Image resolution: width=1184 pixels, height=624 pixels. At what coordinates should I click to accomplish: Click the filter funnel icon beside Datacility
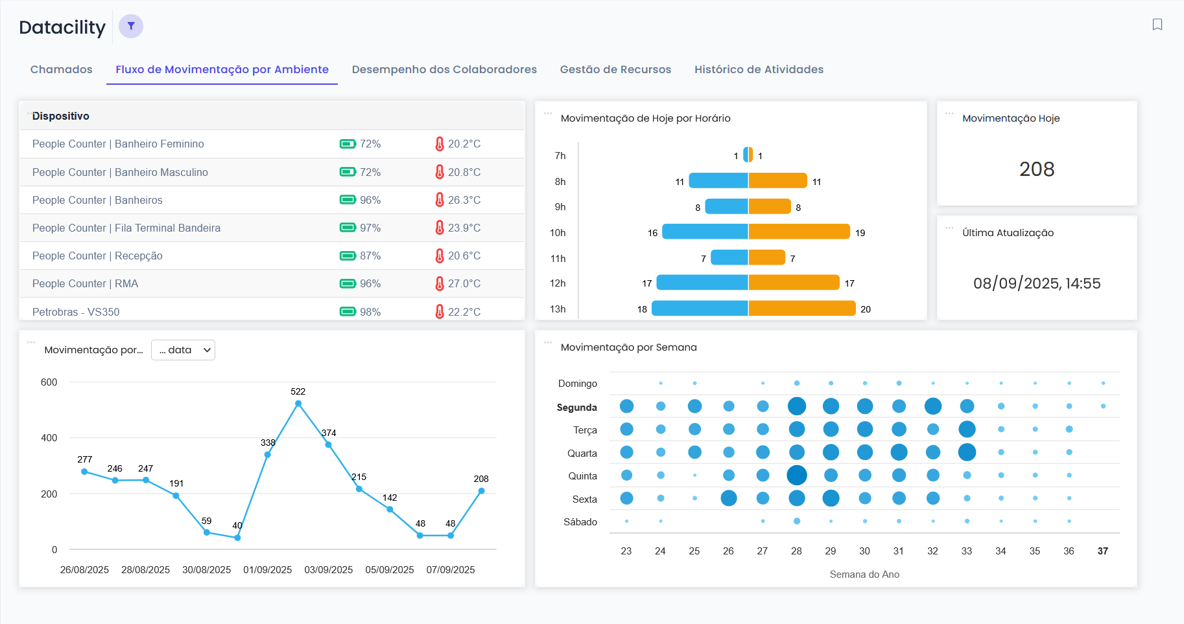131,26
